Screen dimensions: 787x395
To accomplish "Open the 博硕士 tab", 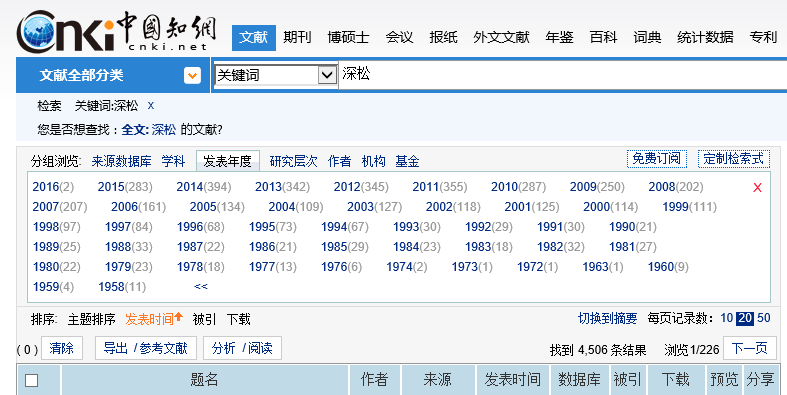I will (x=348, y=37).
